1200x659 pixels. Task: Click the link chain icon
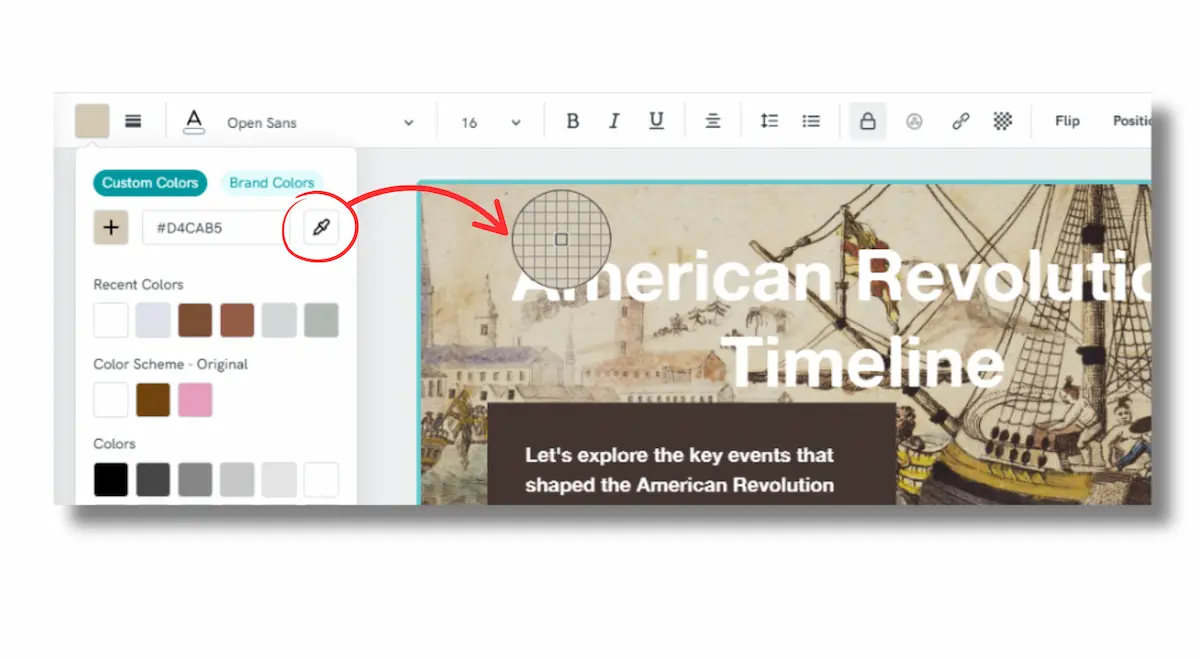(x=960, y=121)
